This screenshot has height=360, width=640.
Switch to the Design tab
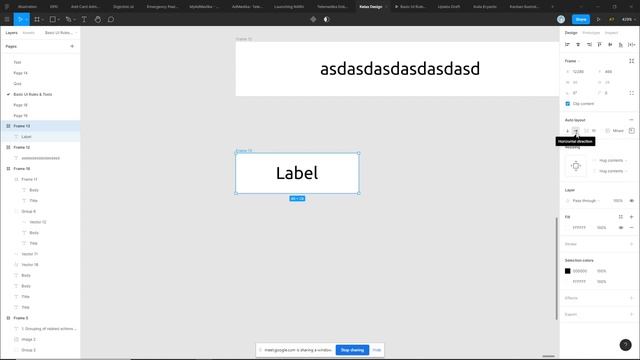(571, 33)
